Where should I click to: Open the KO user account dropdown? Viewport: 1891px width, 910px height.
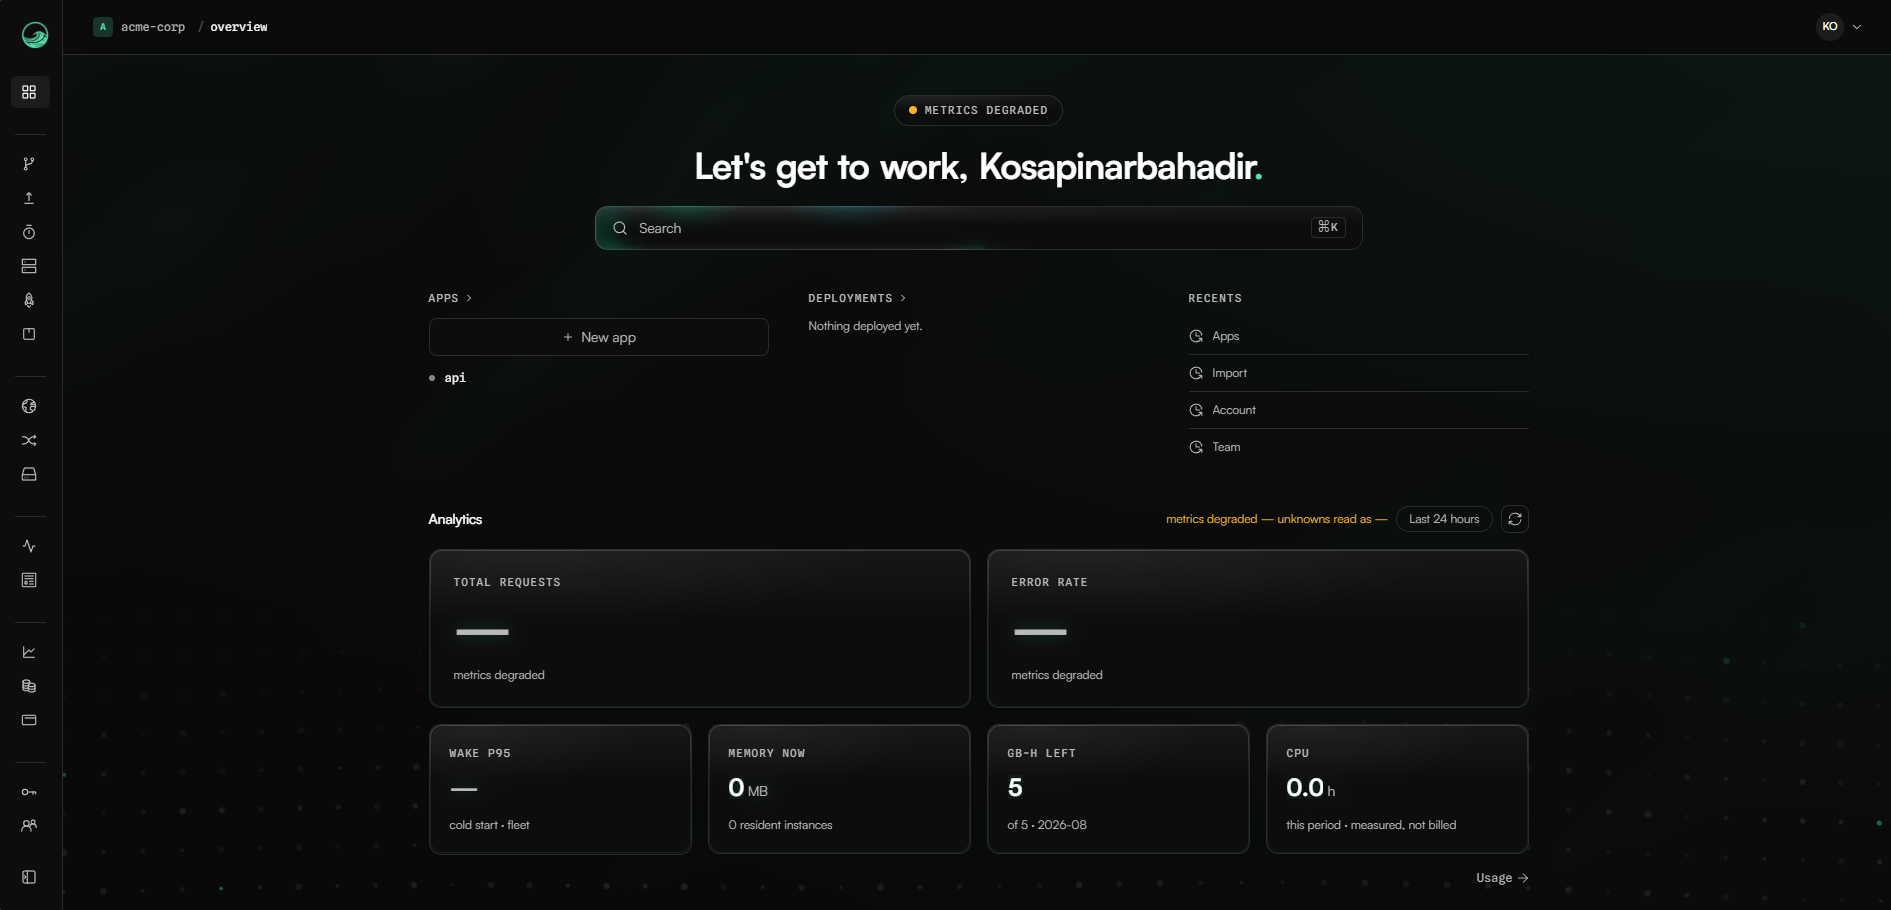click(x=1840, y=27)
